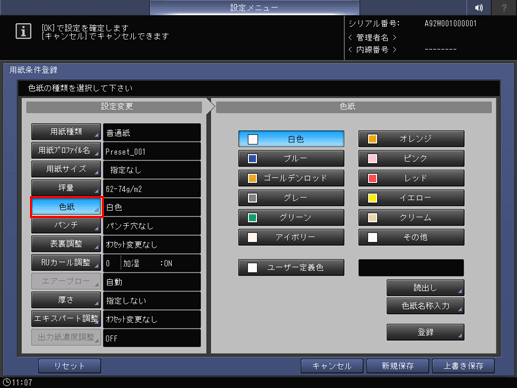Click OFF output density value
The image size is (517, 388).
click(152, 338)
